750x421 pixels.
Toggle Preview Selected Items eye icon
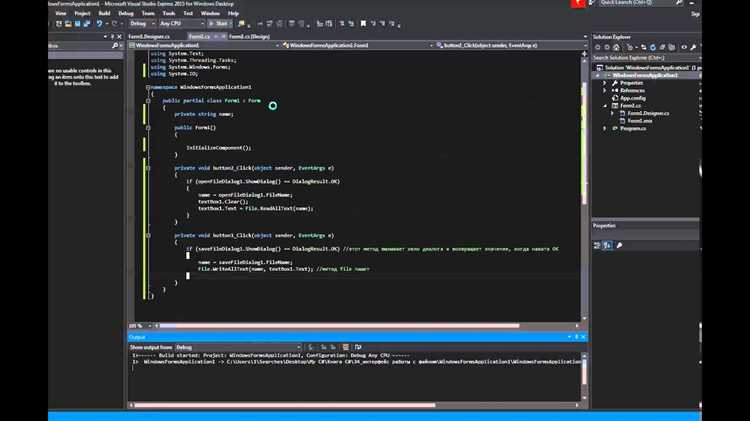point(684,47)
